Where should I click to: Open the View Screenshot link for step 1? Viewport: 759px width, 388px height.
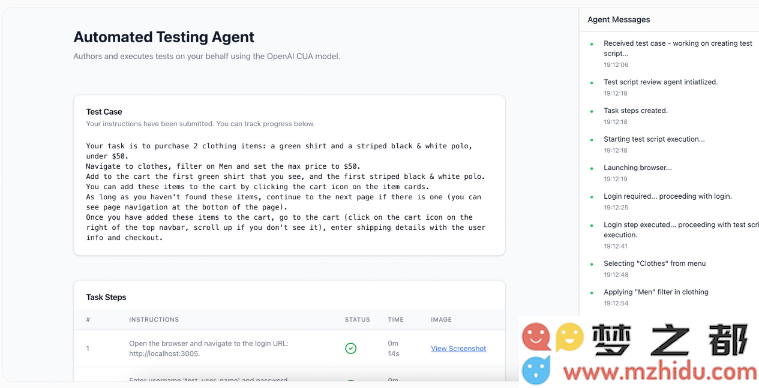pyautogui.click(x=458, y=348)
